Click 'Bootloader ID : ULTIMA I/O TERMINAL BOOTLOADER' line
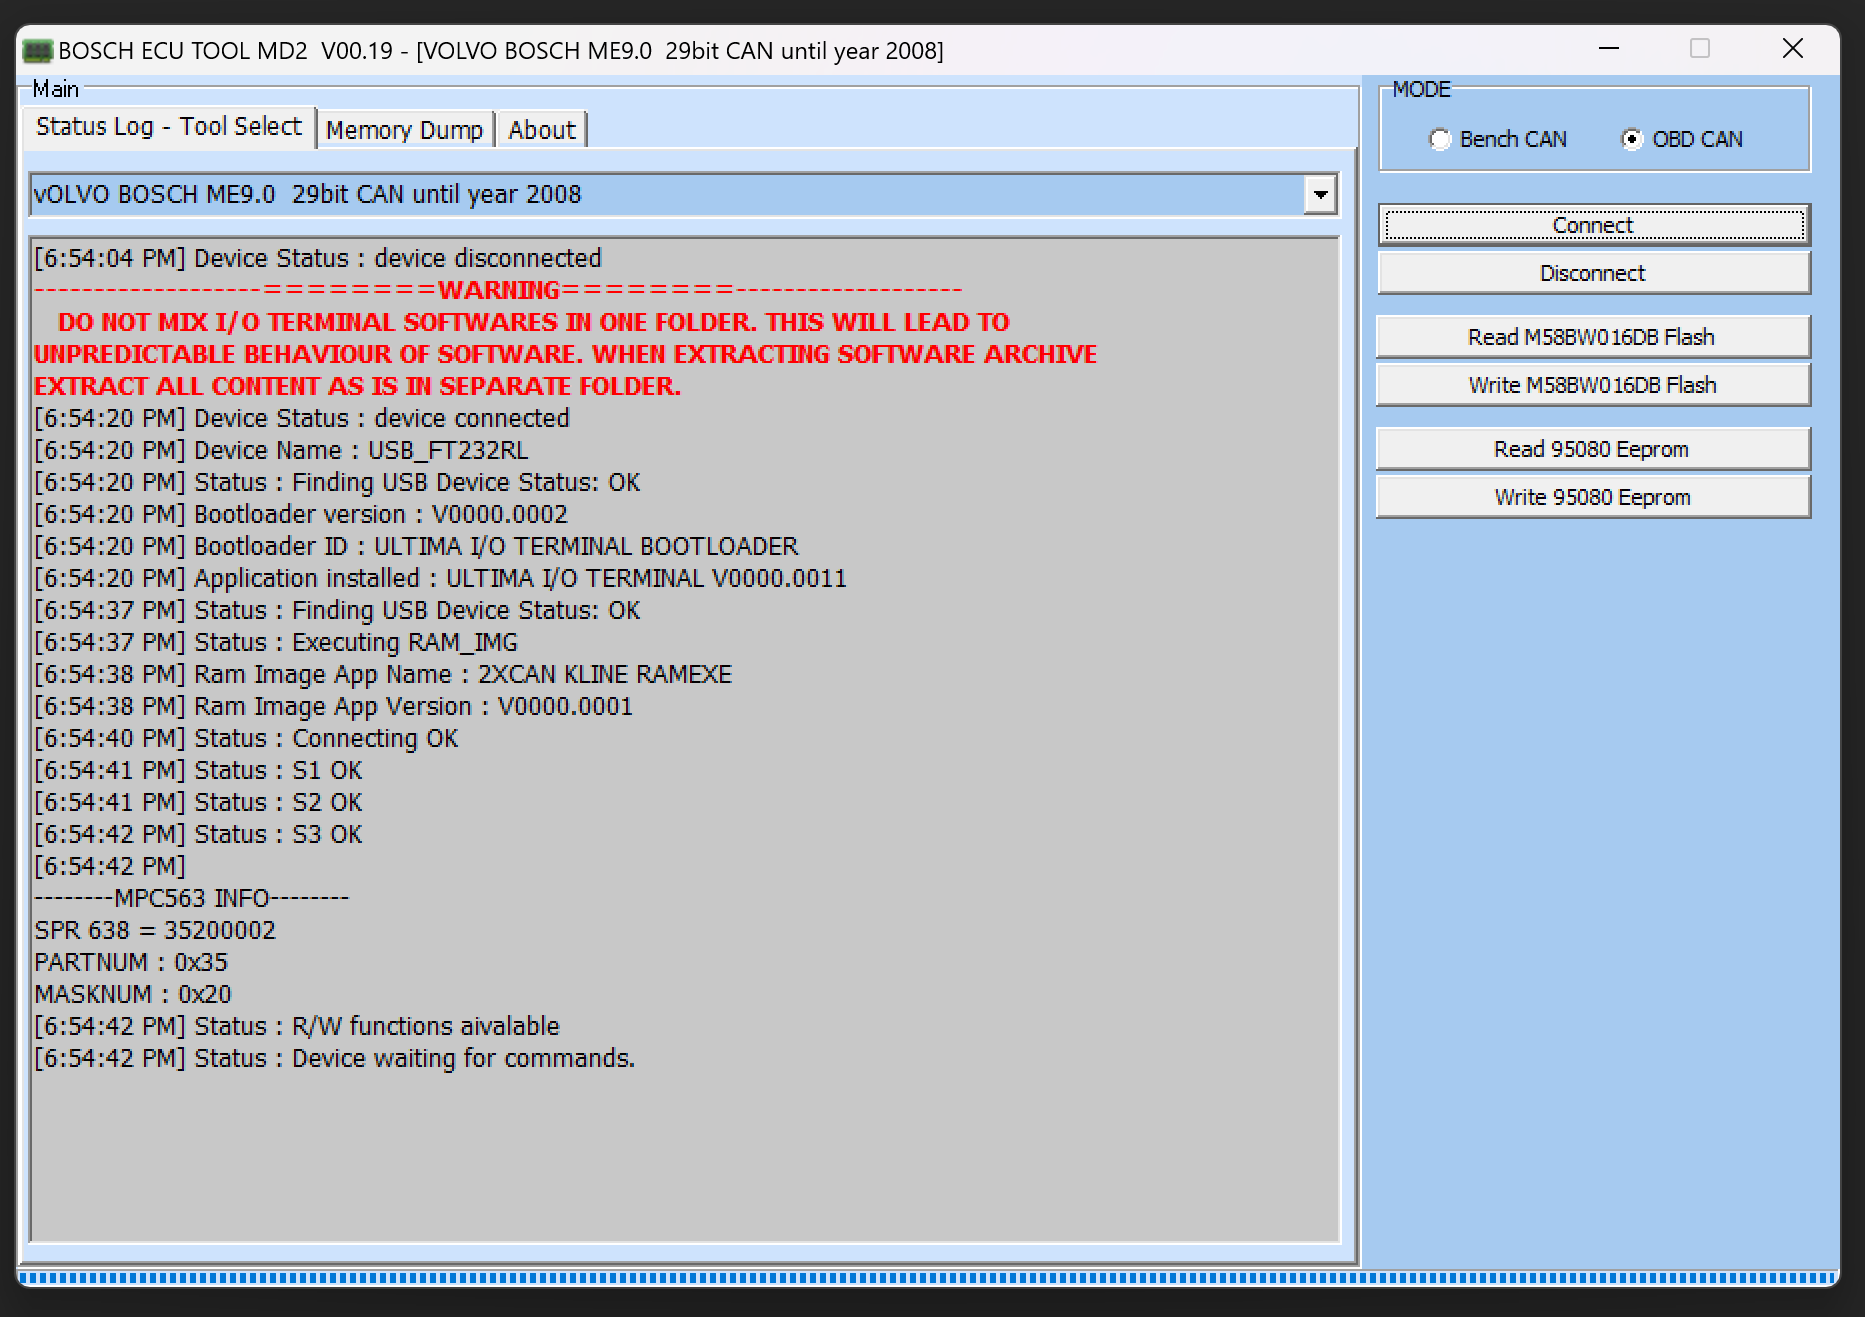 coord(416,547)
